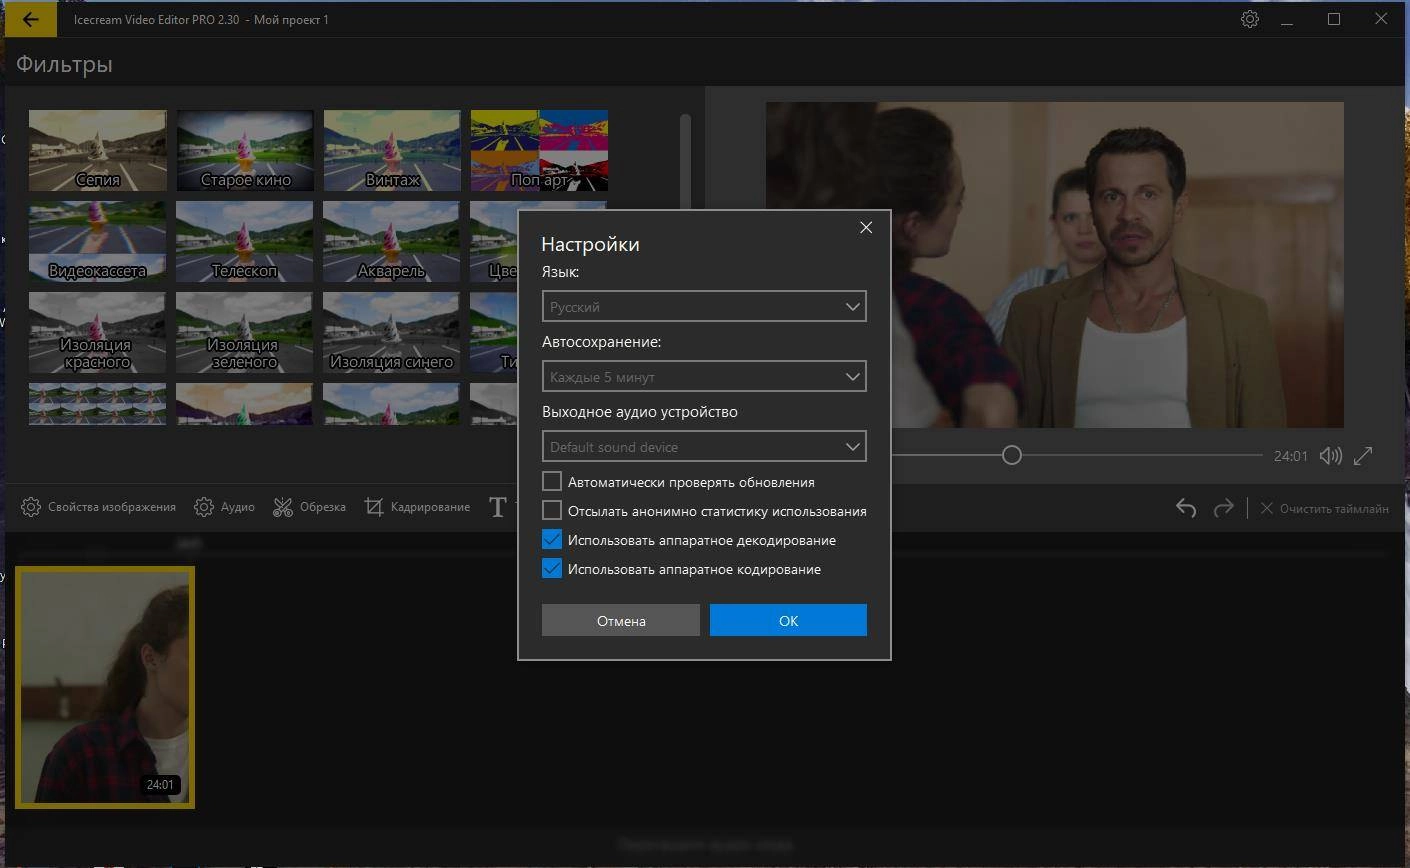
Task: Click Очистить таймлайн button
Action: tap(1324, 508)
